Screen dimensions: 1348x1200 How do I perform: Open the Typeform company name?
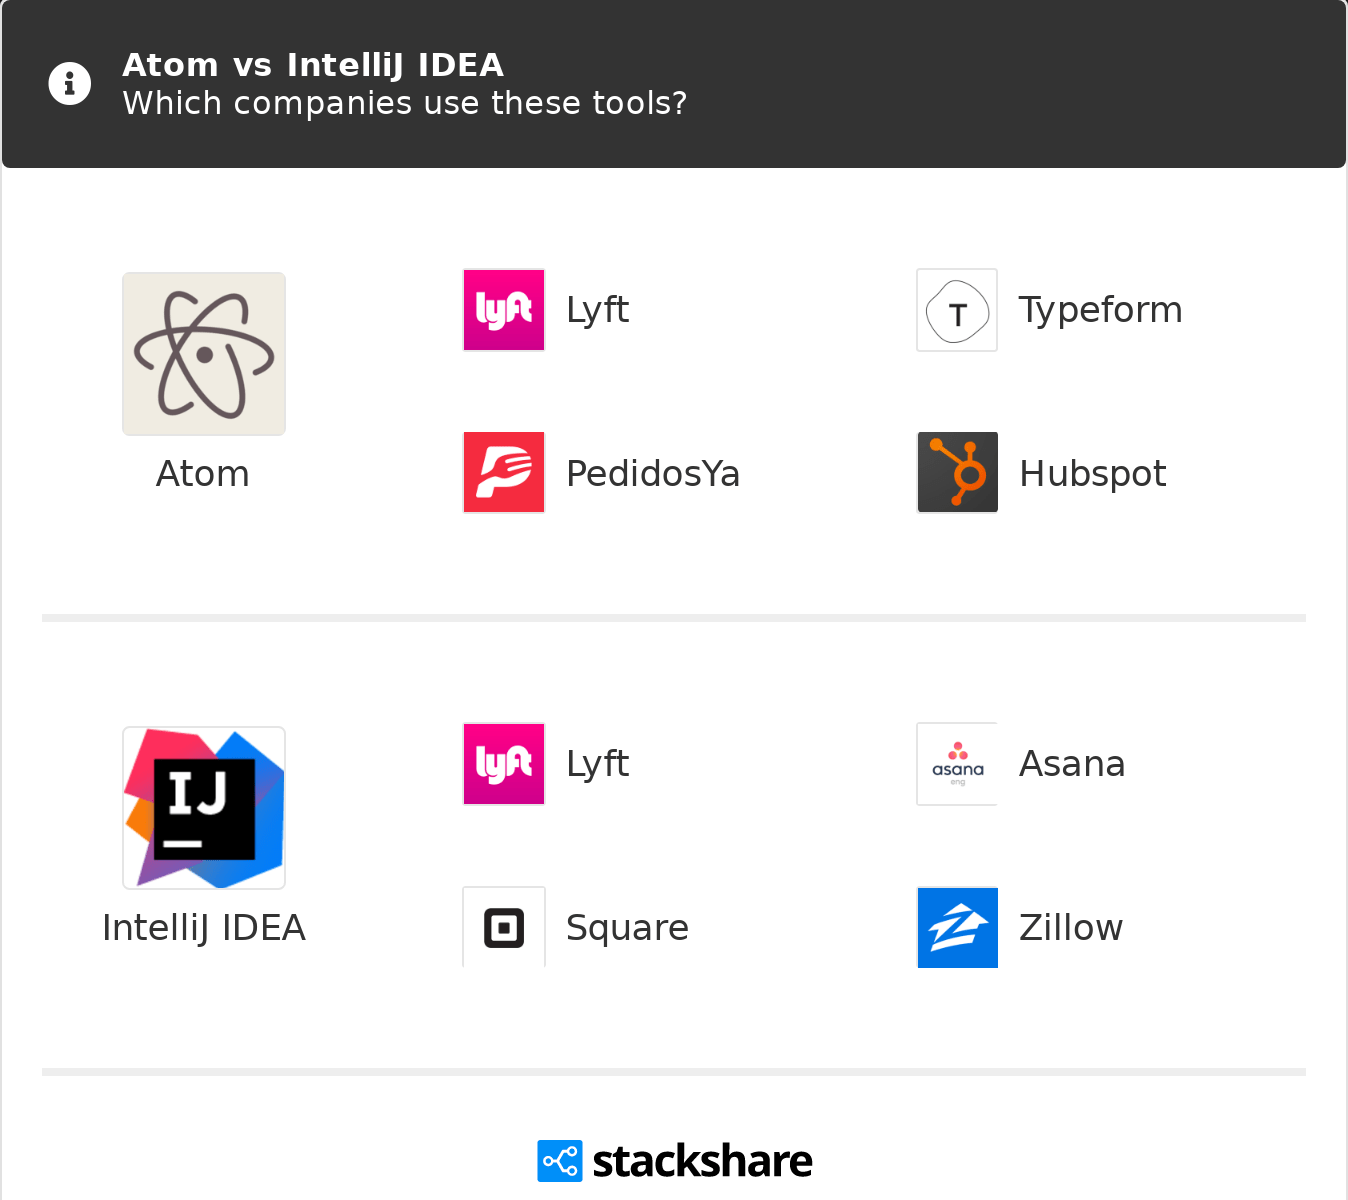[1100, 310]
